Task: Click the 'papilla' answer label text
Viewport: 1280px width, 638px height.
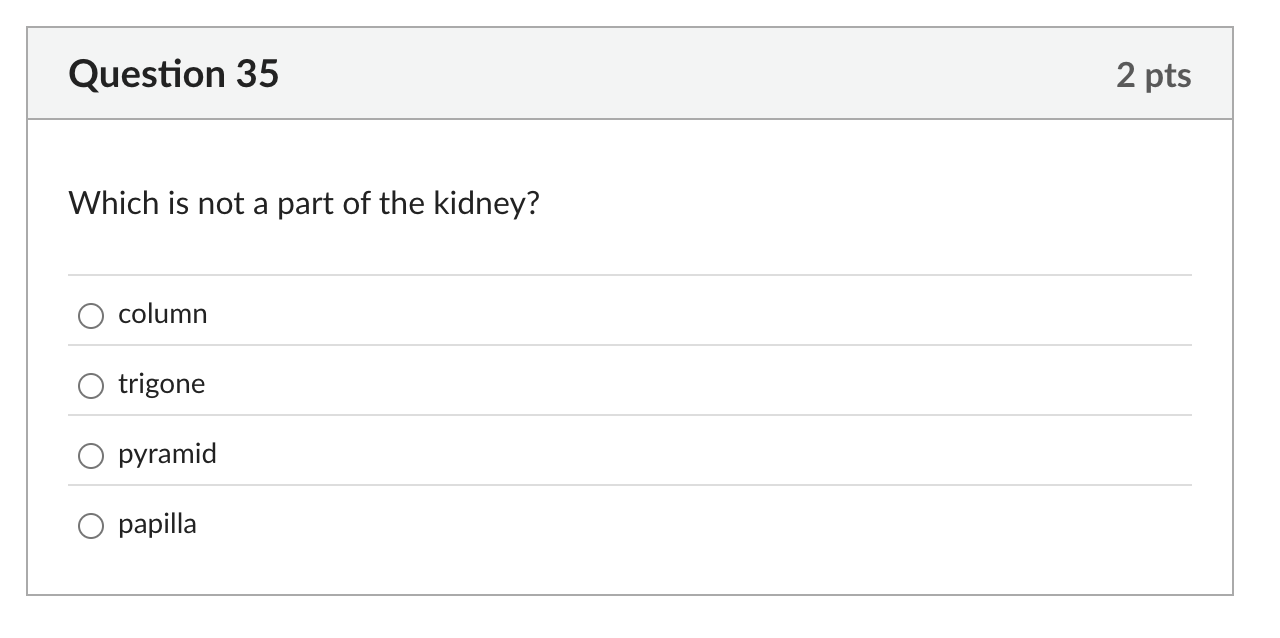Action: click(x=157, y=524)
